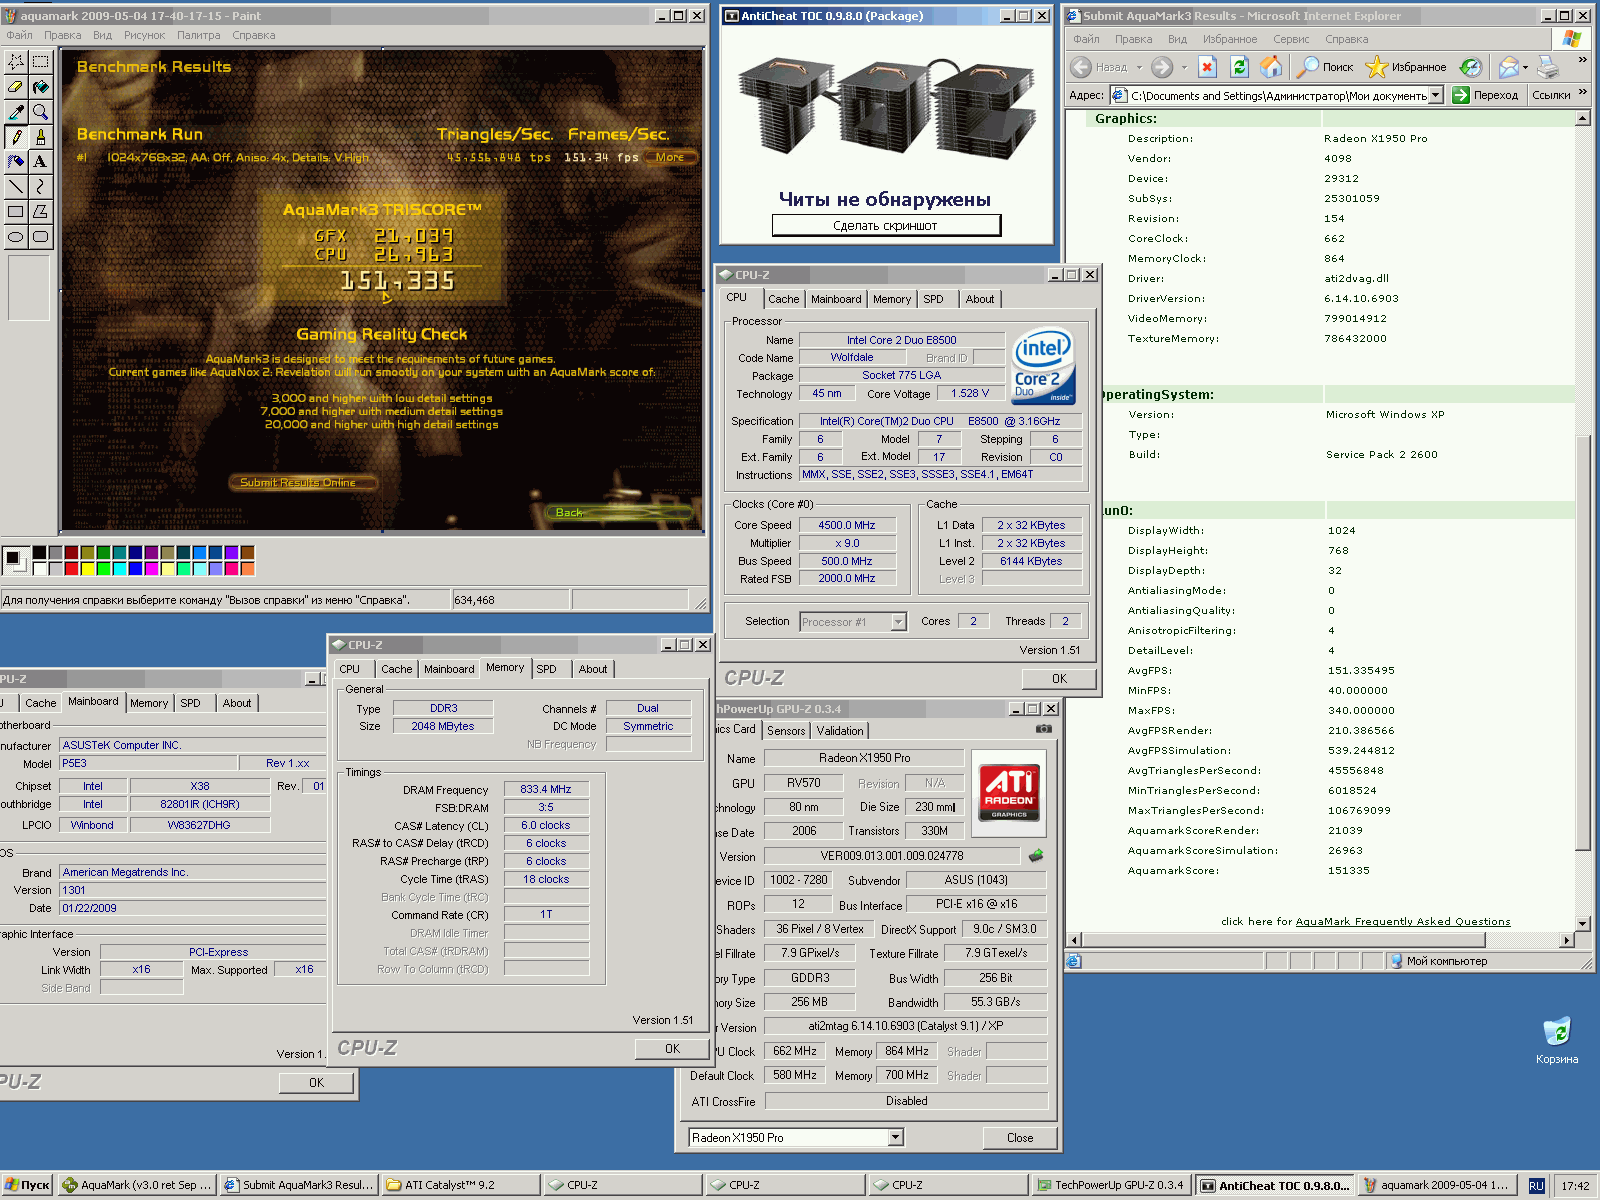Switch to the SPD tab in front CPU-Z window
The height and width of the screenshot is (1200, 1600).
pos(546,669)
